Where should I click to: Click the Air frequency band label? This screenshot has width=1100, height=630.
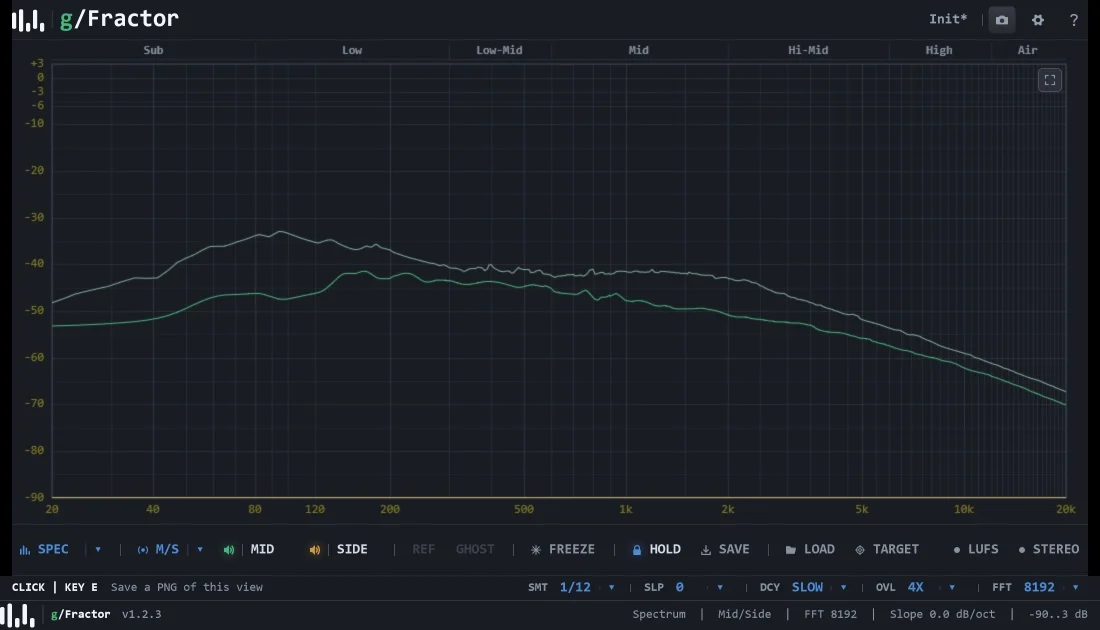pos(1027,51)
